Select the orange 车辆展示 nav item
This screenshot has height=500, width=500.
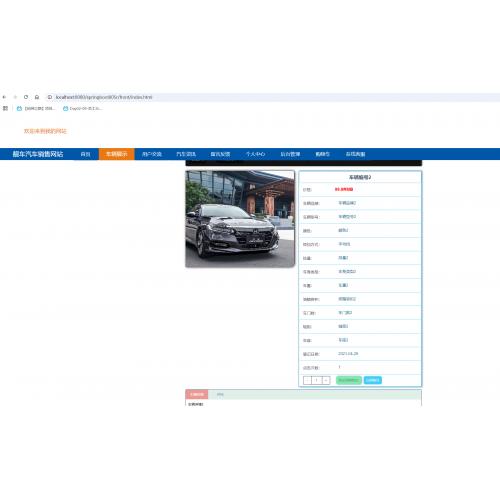point(117,154)
